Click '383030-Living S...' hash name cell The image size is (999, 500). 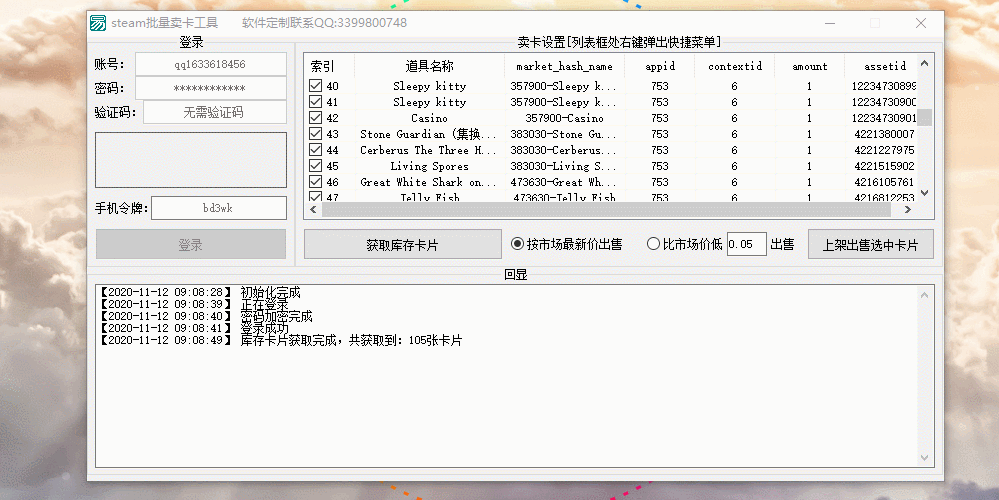(x=564, y=166)
